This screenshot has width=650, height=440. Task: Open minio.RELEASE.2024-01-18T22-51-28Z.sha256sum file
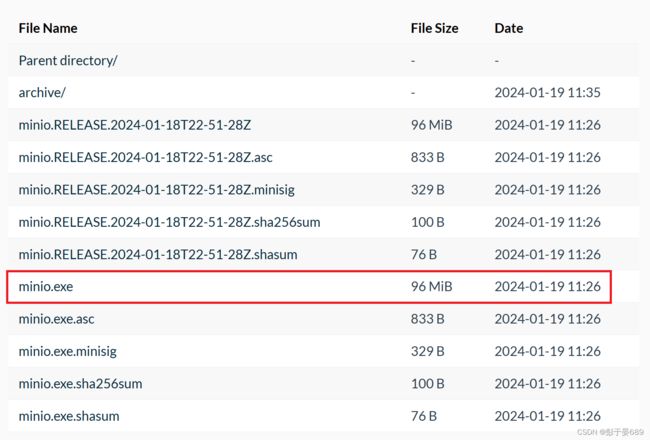[x=170, y=222]
